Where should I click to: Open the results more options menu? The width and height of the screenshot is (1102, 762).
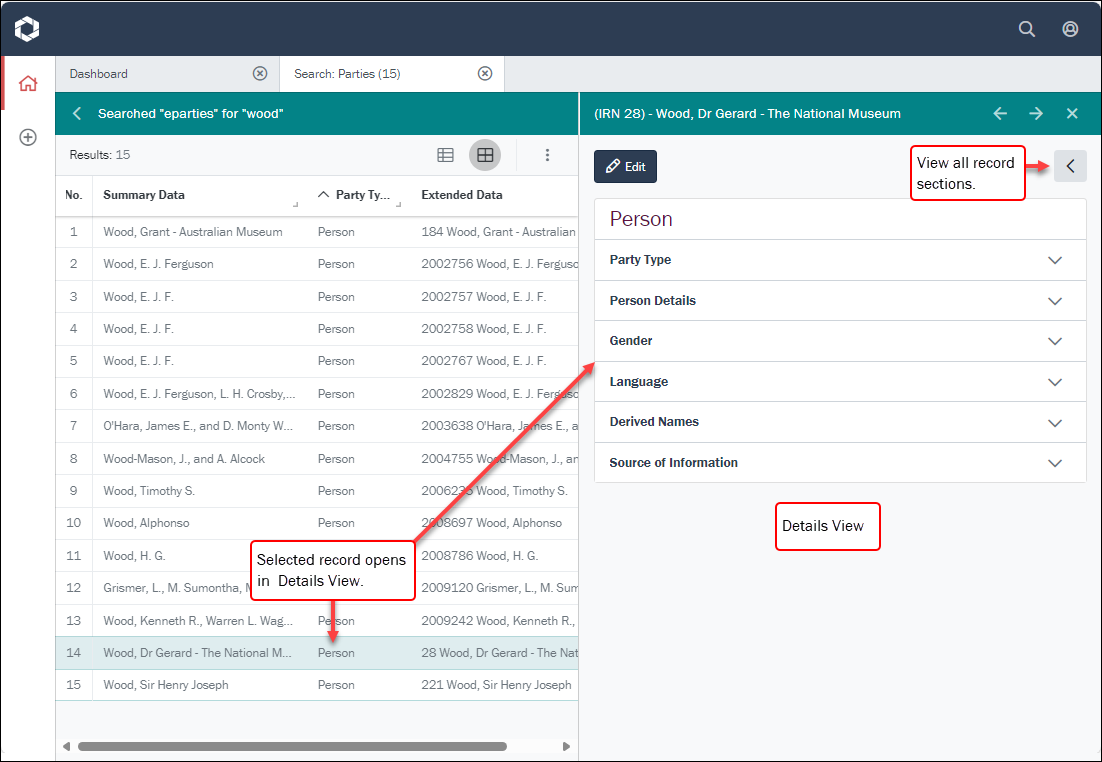[x=547, y=155]
